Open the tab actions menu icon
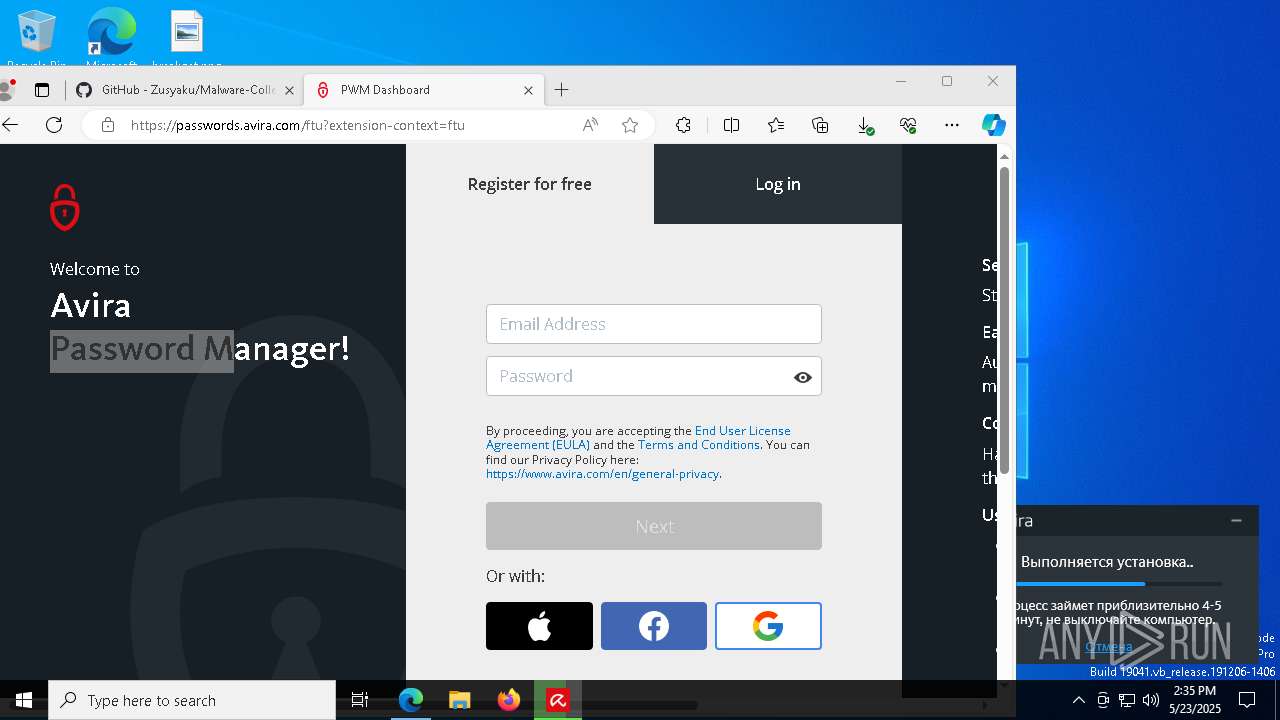The width and height of the screenshot is (1280, 720). [42, 90]
